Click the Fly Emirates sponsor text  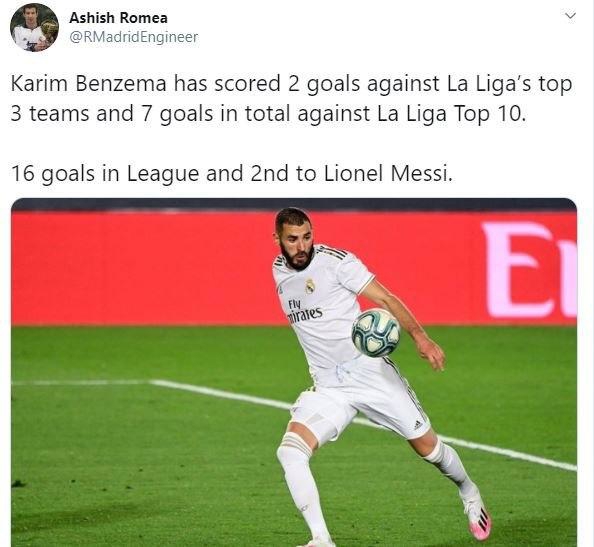[x=304, y=311]
